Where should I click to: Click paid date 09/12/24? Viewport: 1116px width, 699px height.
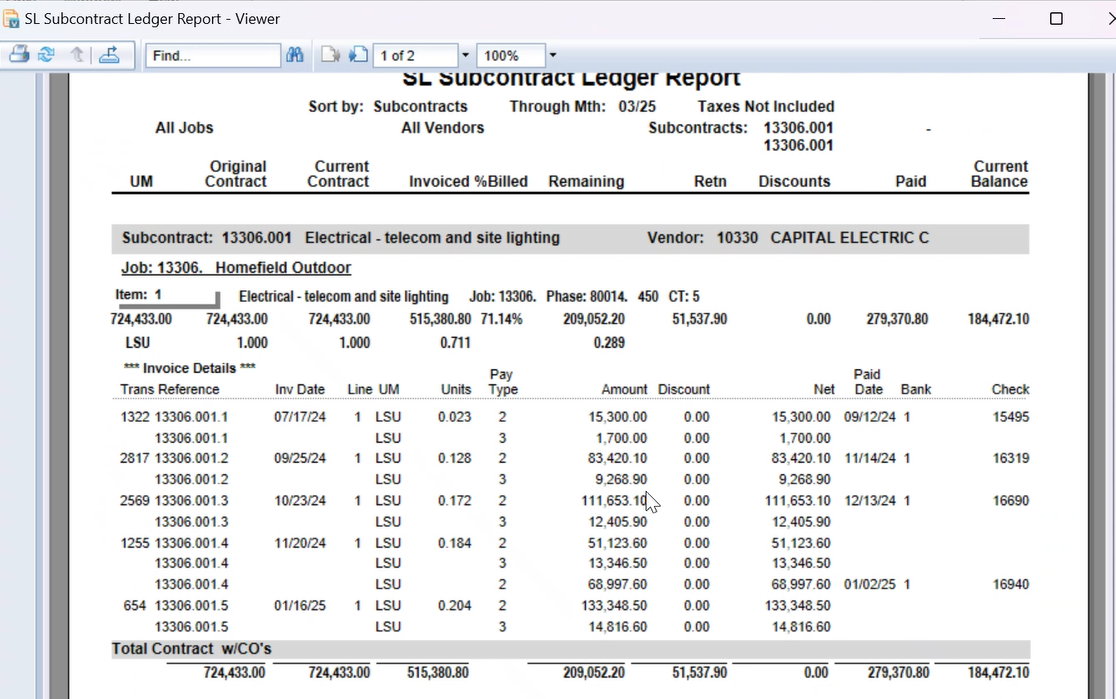tap(870, 417)
